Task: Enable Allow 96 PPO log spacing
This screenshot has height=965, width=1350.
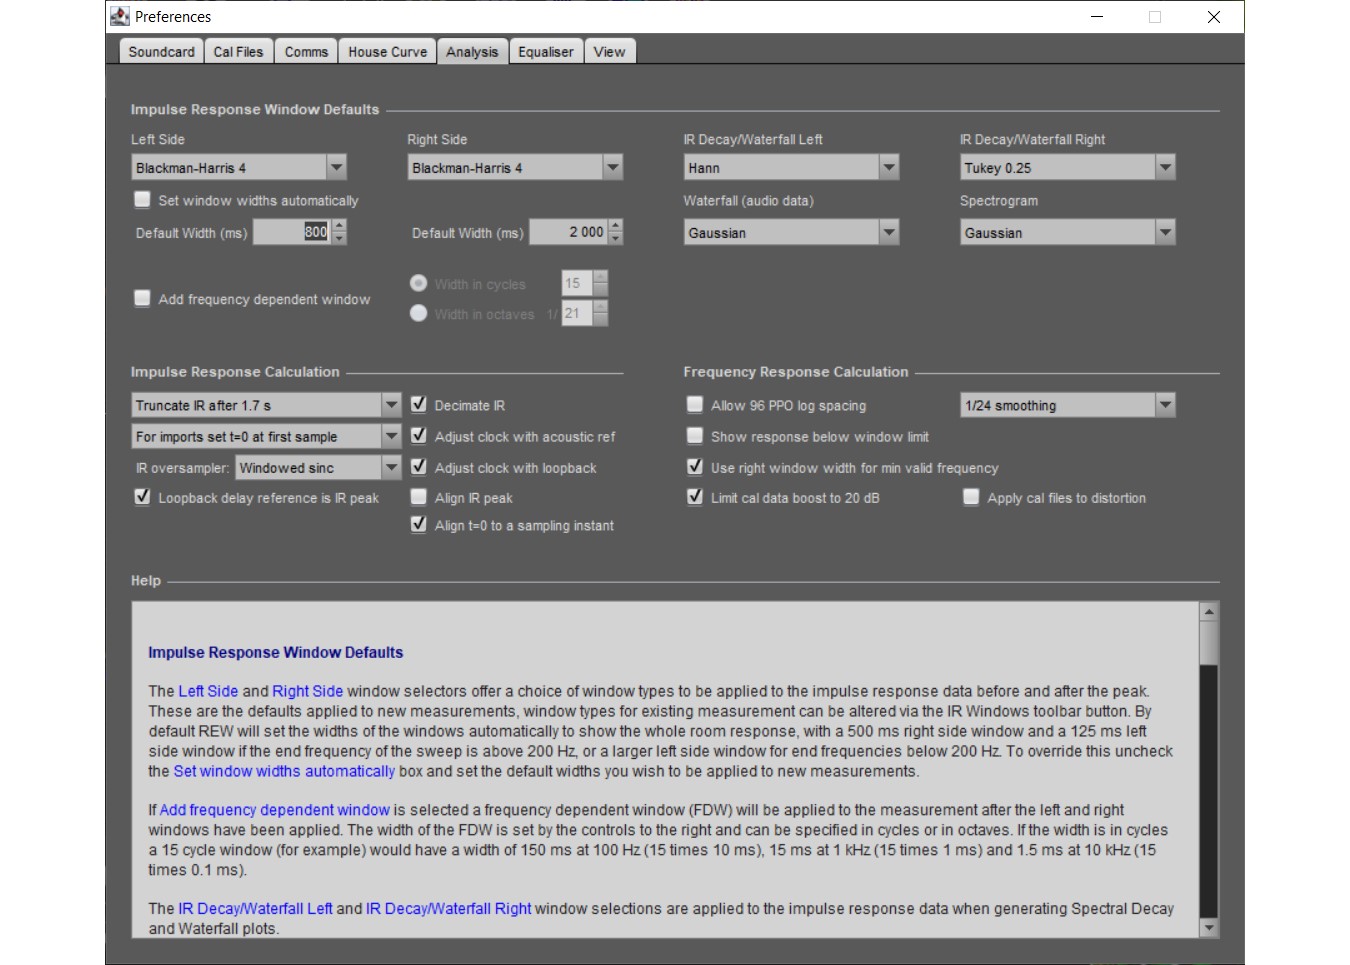Action: coord(695,405)
